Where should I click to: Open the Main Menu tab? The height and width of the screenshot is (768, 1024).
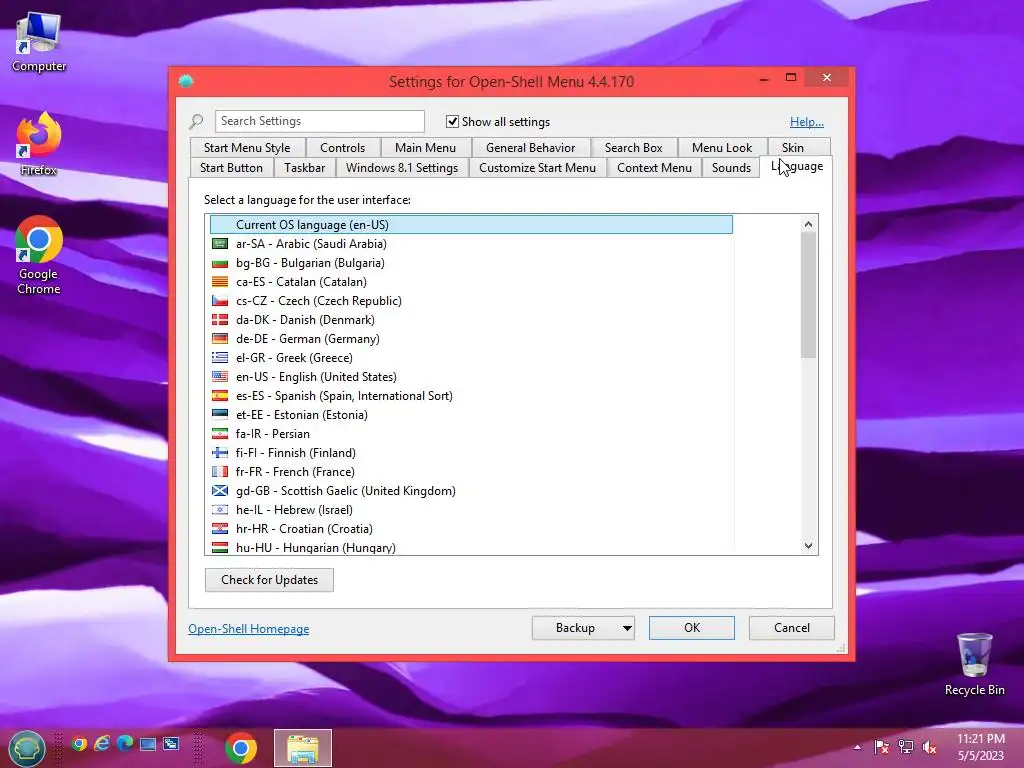425,148
